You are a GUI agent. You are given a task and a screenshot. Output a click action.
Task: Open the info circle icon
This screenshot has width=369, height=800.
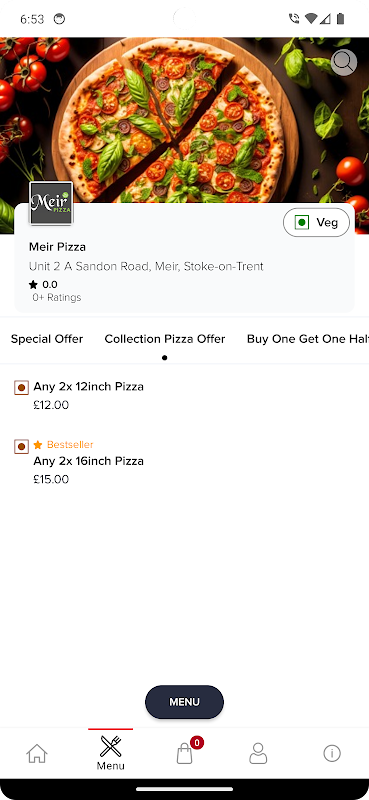tap(332, 753)
